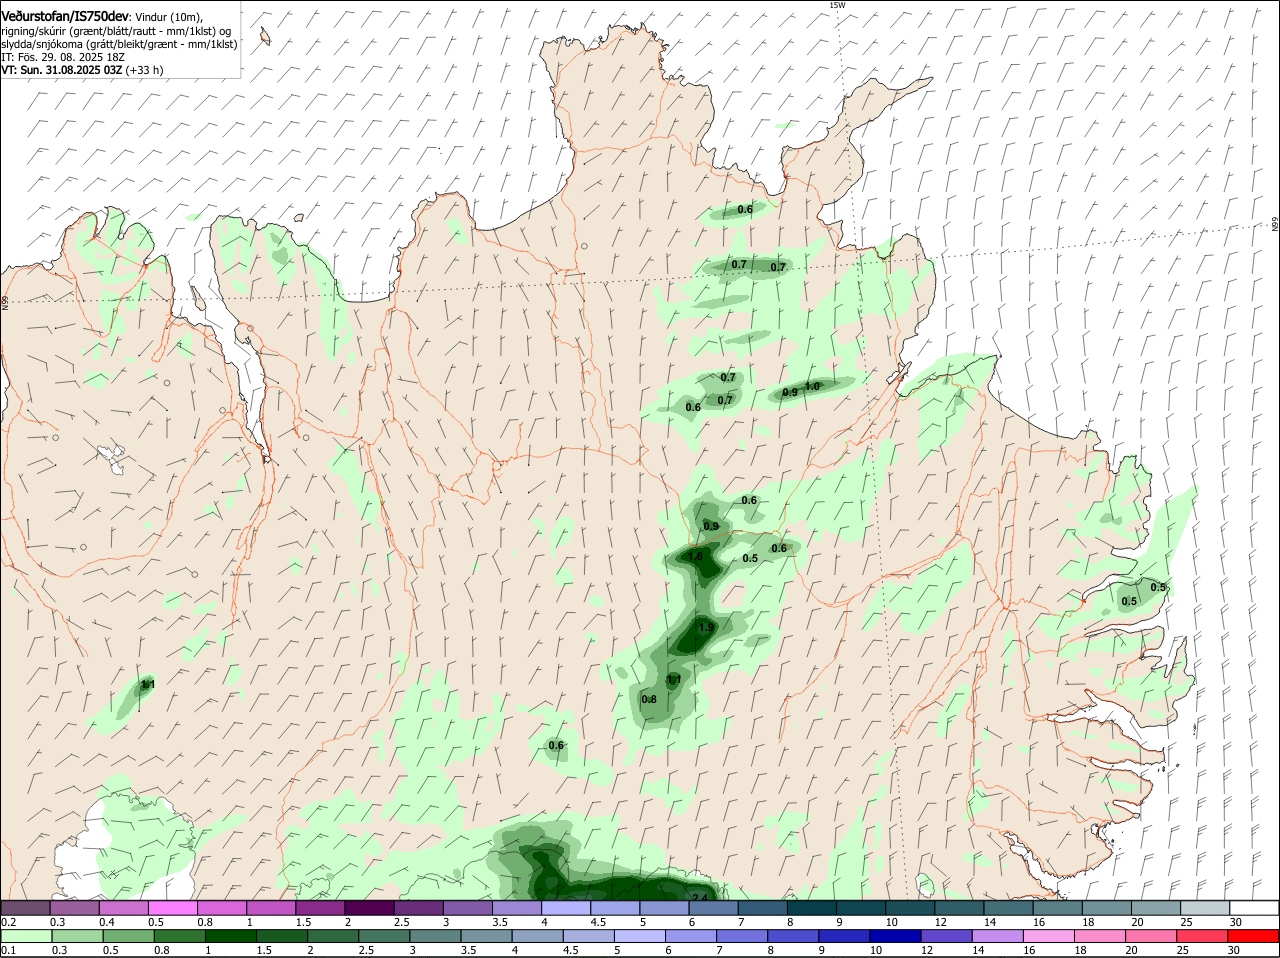1280x958 pixels.
Task: Click the 2.4 precipitation value near bottom
Action: (x=699, y=897)
